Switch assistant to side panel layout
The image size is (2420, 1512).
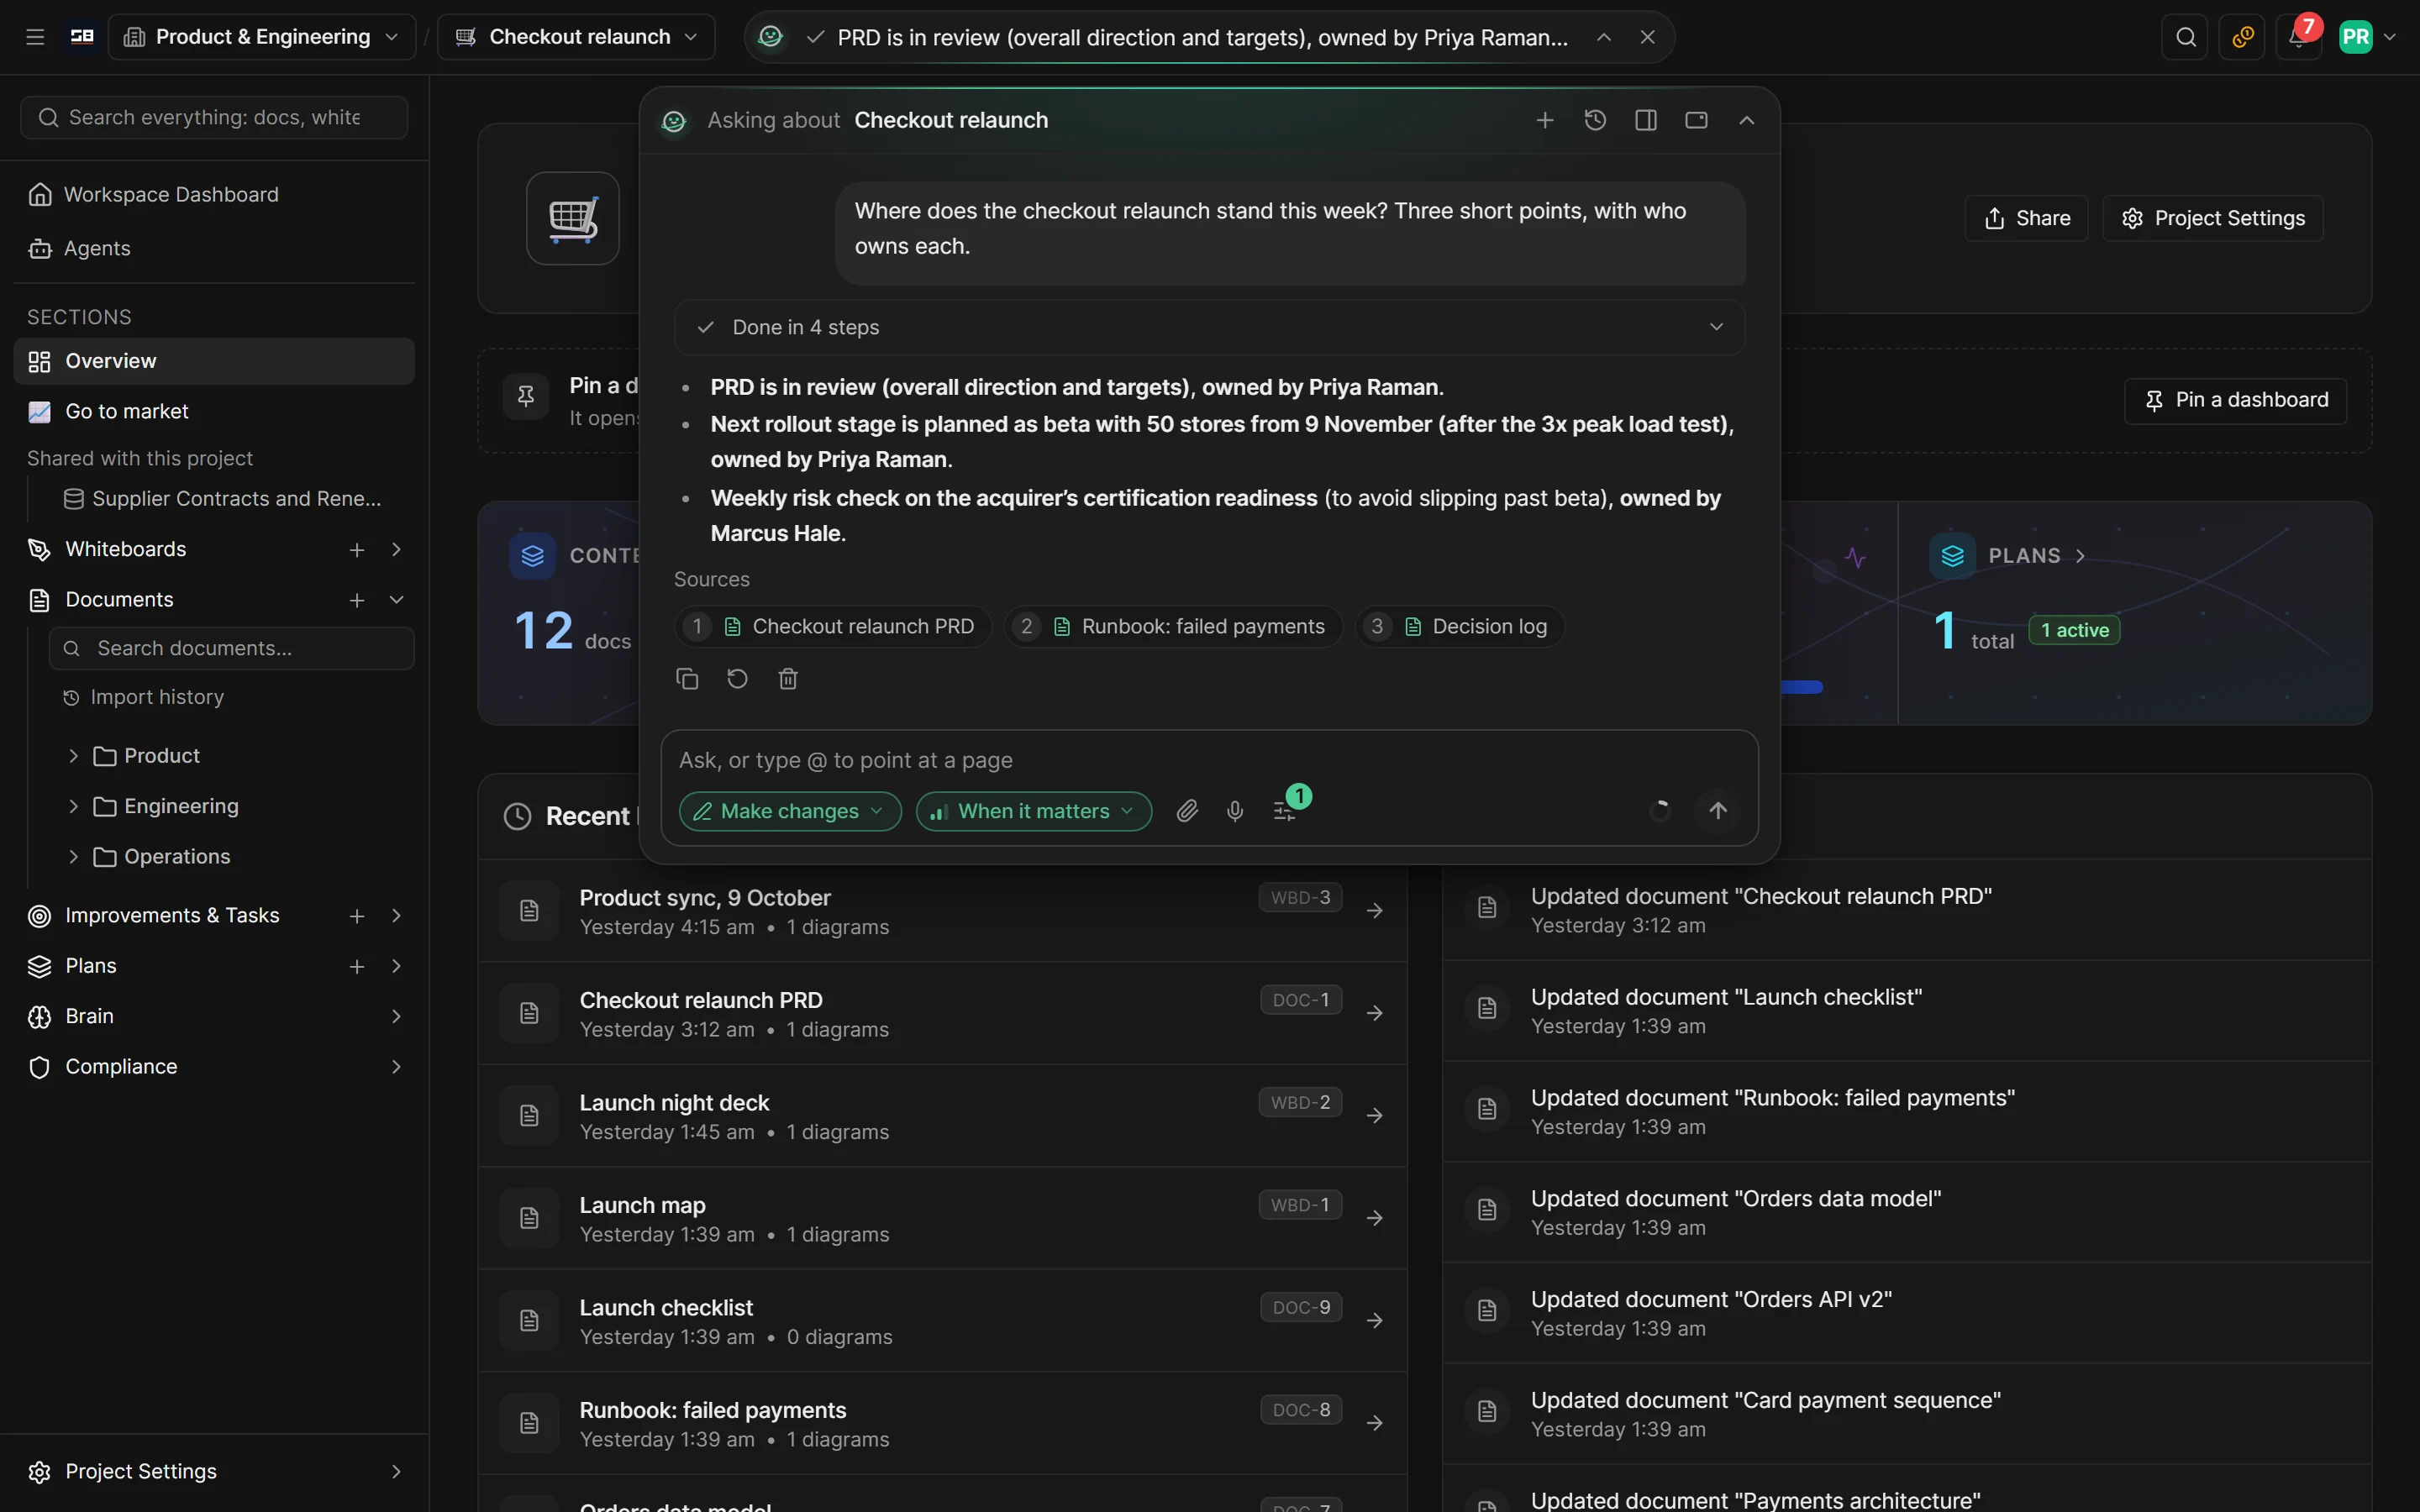tap(1646, 120)
